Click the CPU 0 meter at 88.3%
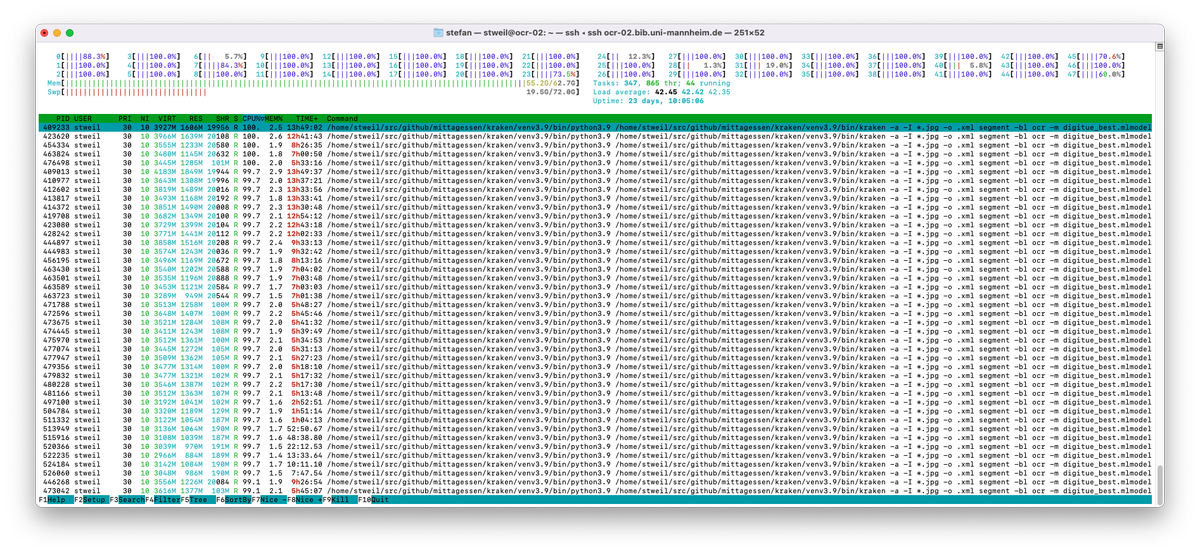Screen dimensions: 1200x554 point(84,56)
